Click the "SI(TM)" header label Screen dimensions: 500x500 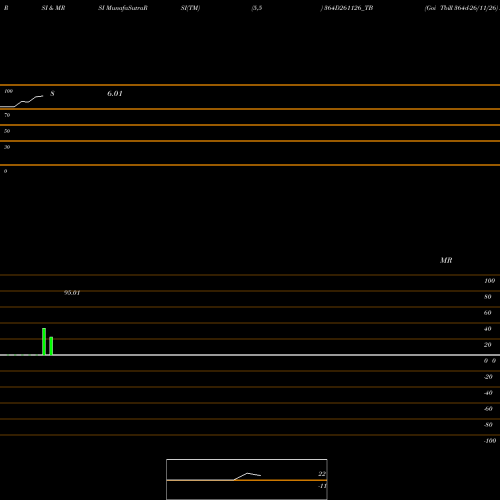[190, 8]
